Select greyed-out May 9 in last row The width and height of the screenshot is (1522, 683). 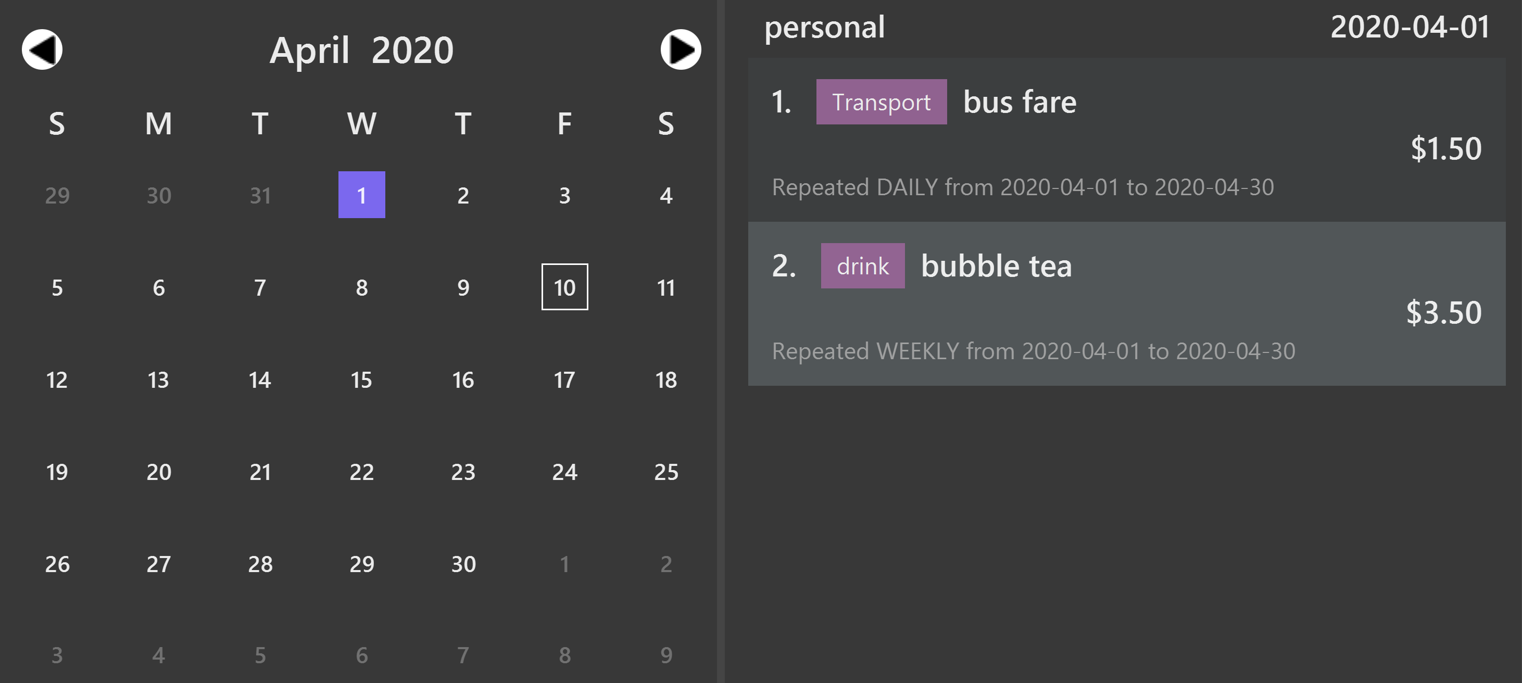[x=666, y=656]
